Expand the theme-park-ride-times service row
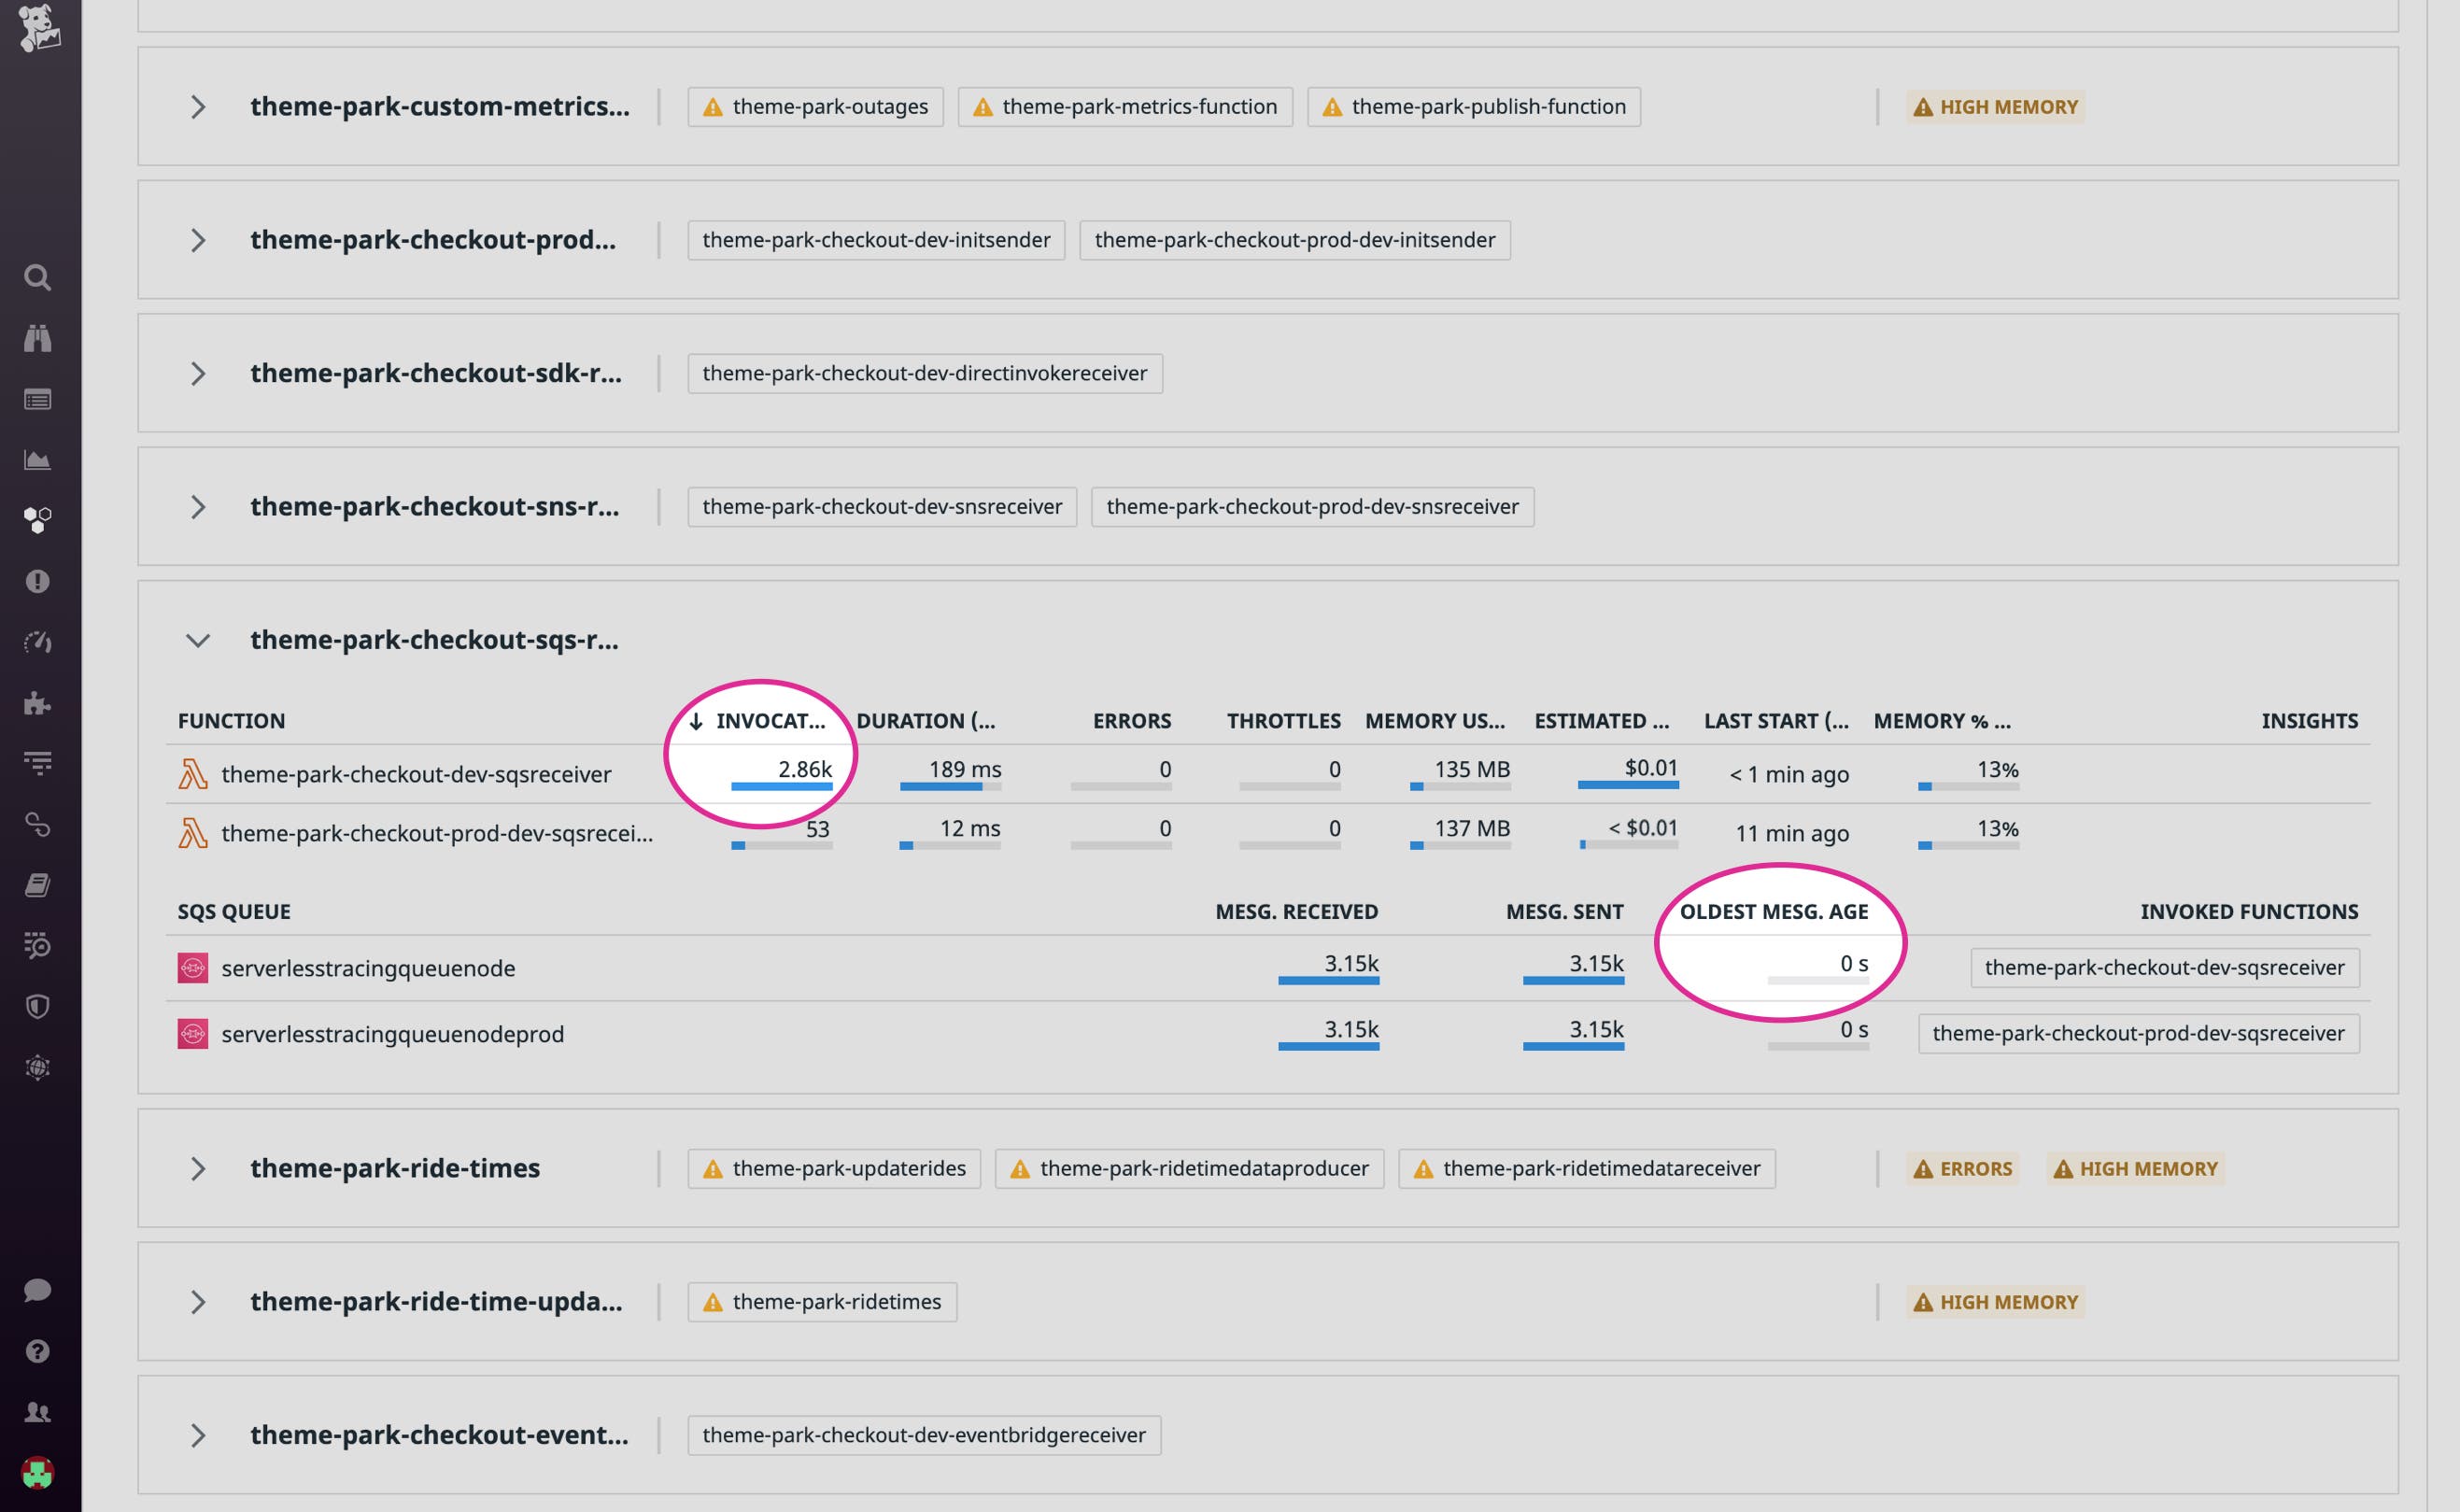This screenshot has height=1512, width=2460. point(197,1168)
